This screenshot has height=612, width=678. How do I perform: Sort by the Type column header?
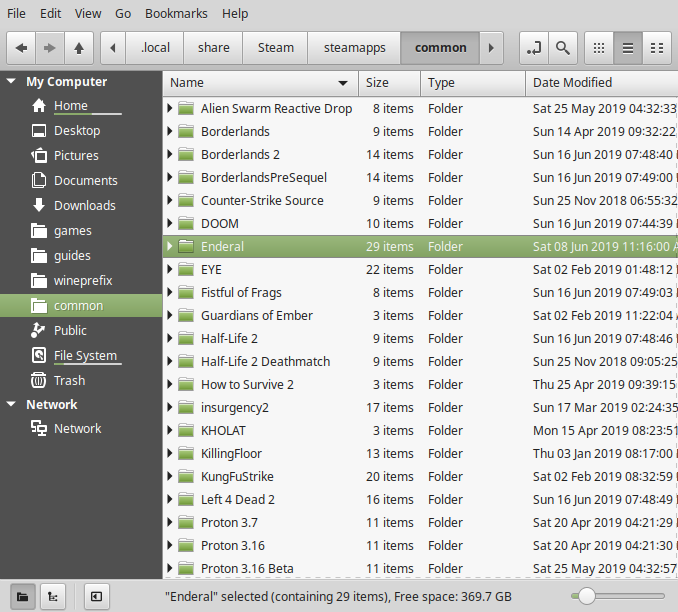[473, 83]
